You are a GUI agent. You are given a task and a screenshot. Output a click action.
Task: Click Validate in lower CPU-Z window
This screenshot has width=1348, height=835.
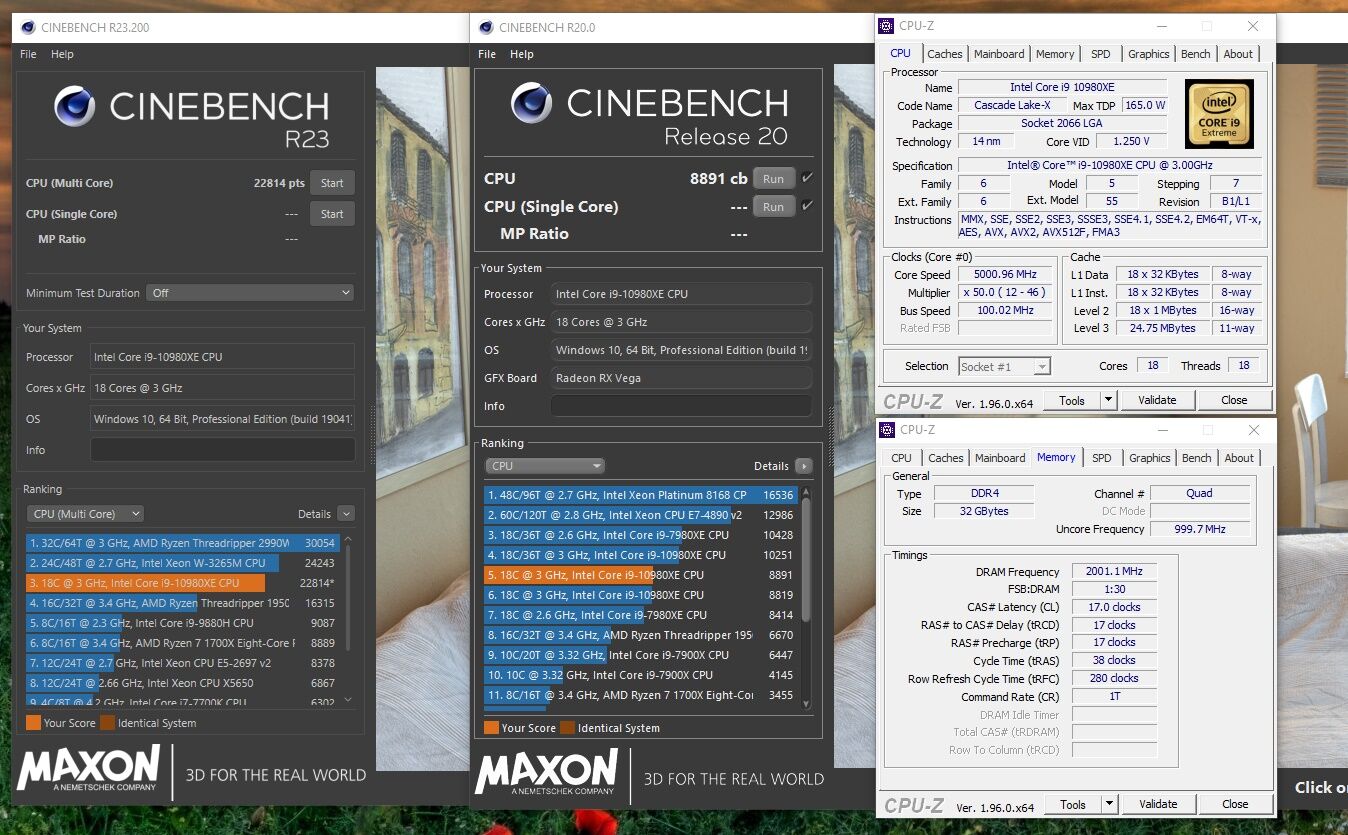click(x=1158, y=804)
